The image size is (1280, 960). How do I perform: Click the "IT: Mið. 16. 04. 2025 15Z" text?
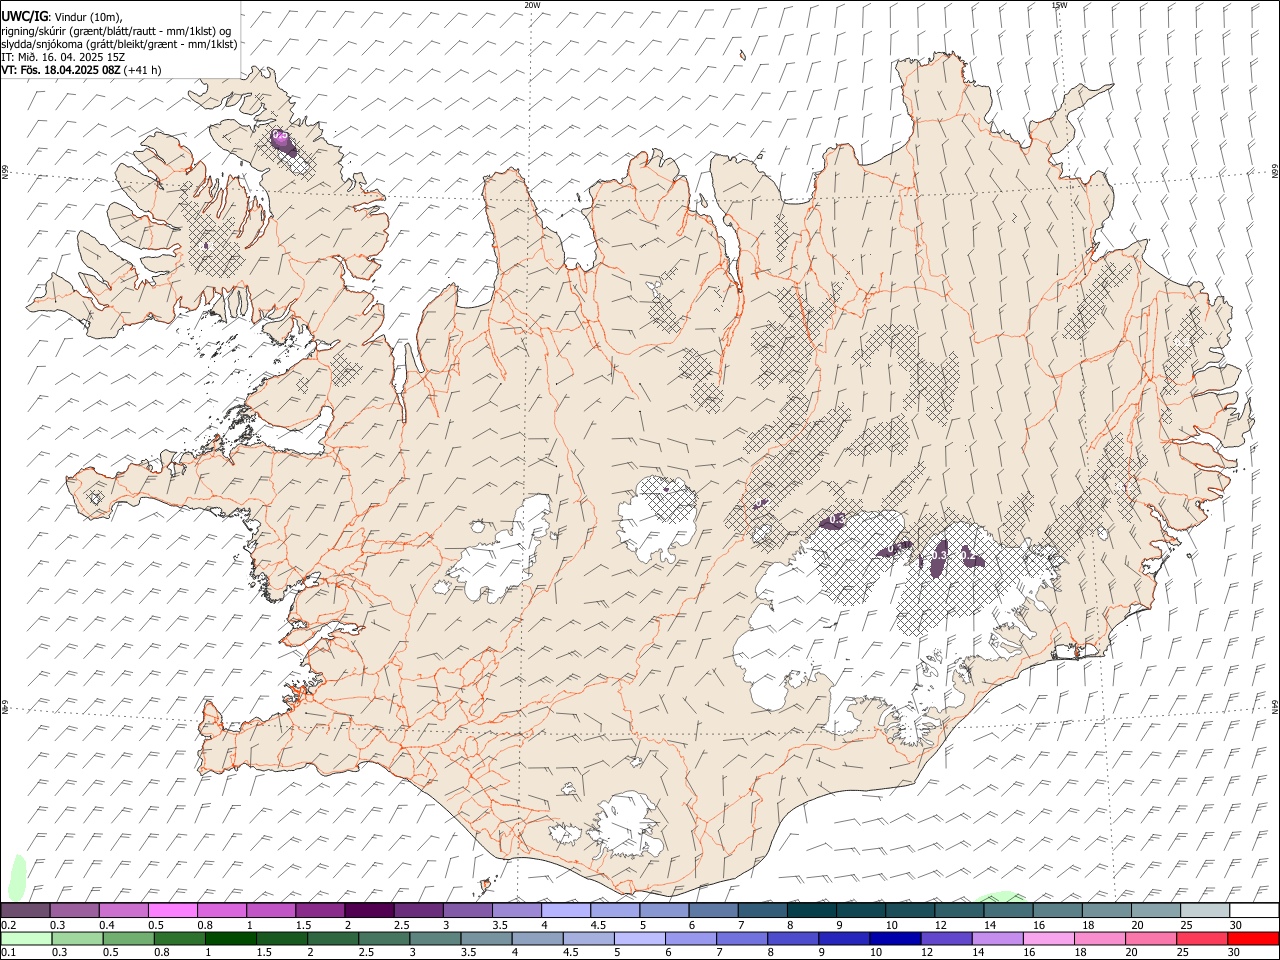click(x=63, y=57)
